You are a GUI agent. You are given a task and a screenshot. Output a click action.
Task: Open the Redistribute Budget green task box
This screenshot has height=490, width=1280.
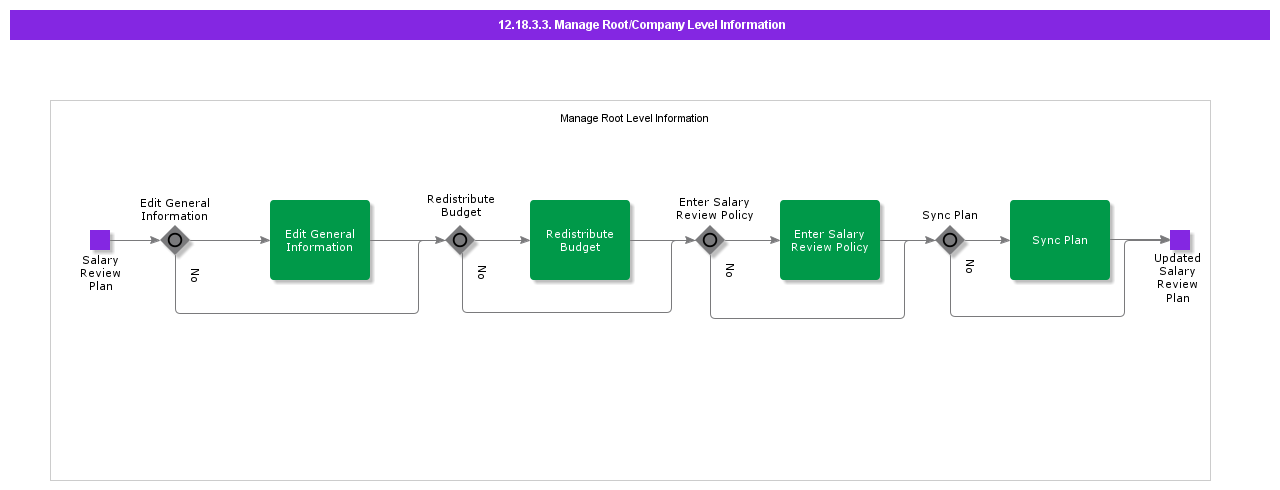coord(580,240)
